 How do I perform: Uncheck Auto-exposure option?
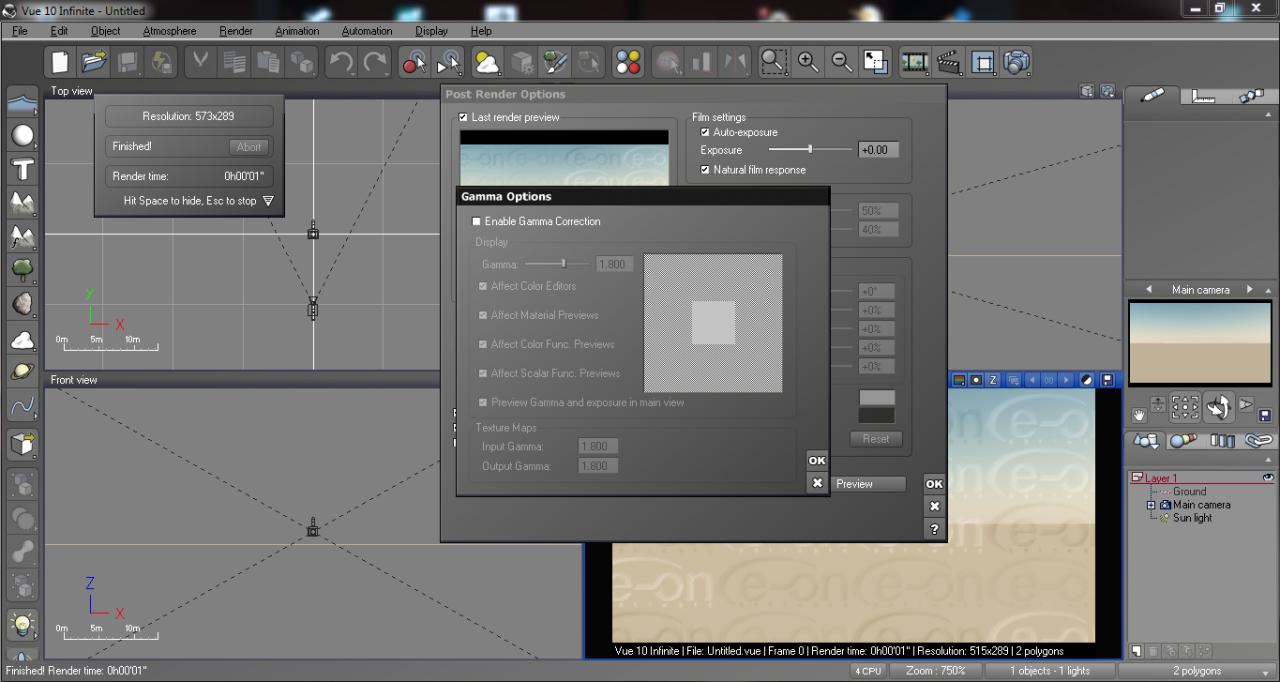coord(705,132)
